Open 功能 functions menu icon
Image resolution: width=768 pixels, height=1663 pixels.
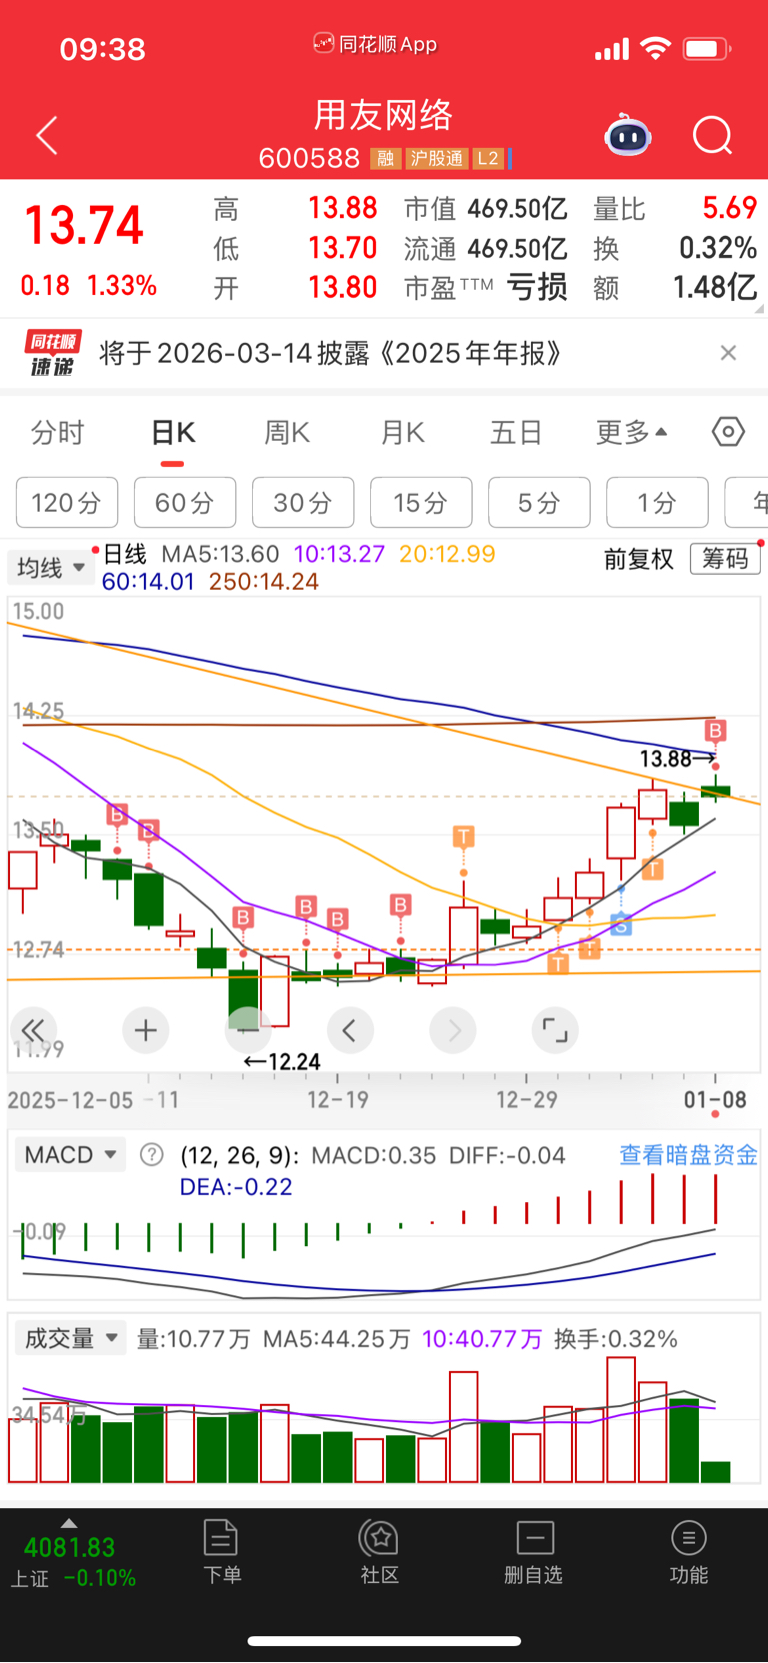click(688, 1552)
